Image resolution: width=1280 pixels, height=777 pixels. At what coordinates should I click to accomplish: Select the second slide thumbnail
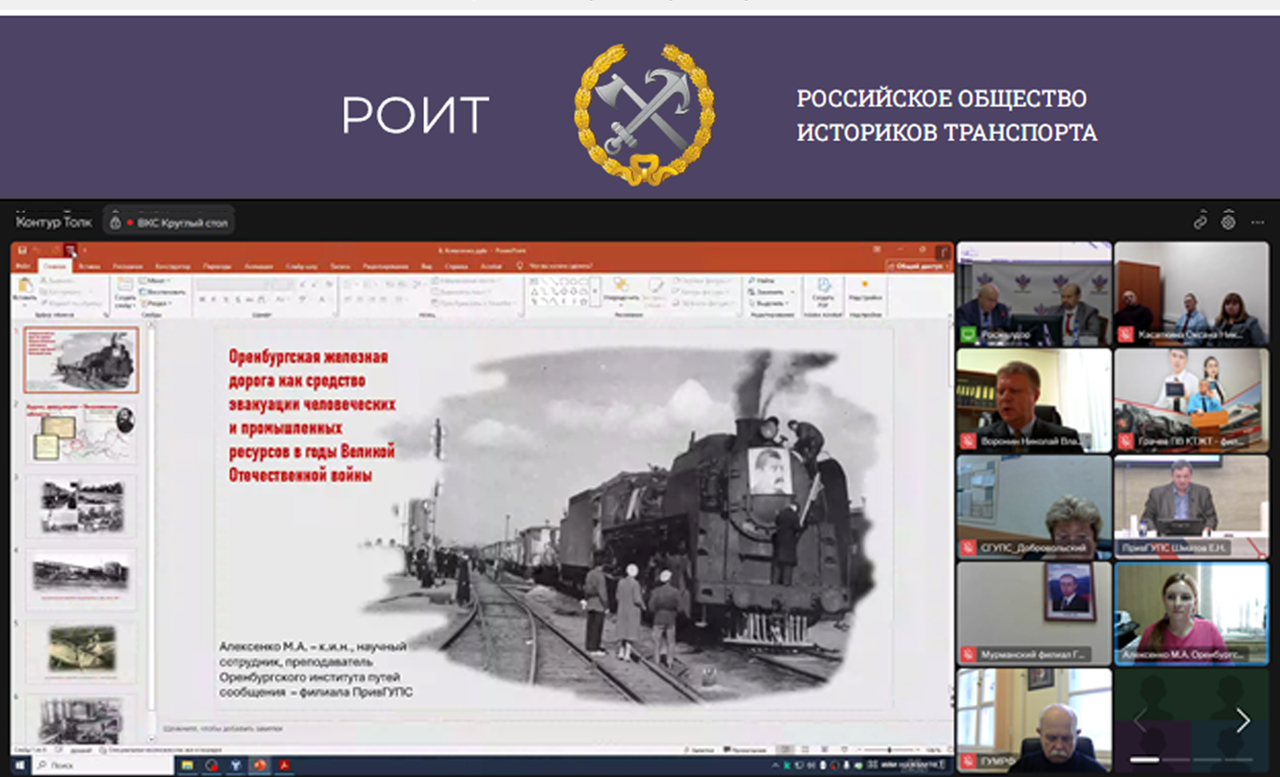coord(81,433)
